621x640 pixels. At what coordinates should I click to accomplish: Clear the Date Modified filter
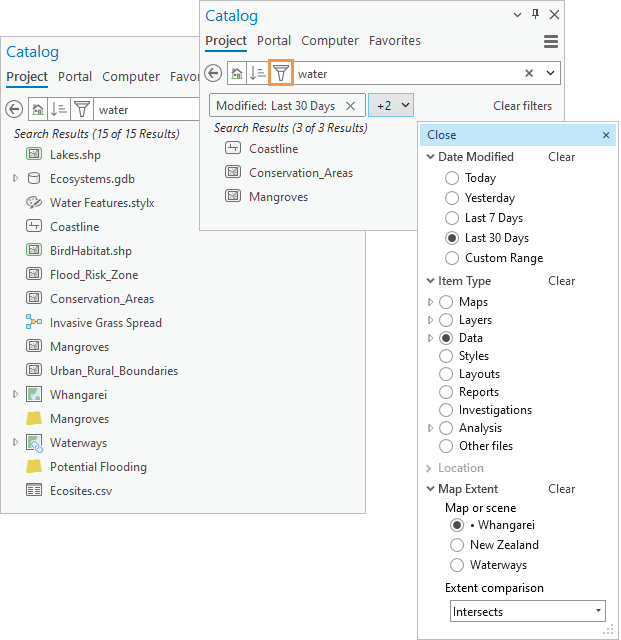561,157
